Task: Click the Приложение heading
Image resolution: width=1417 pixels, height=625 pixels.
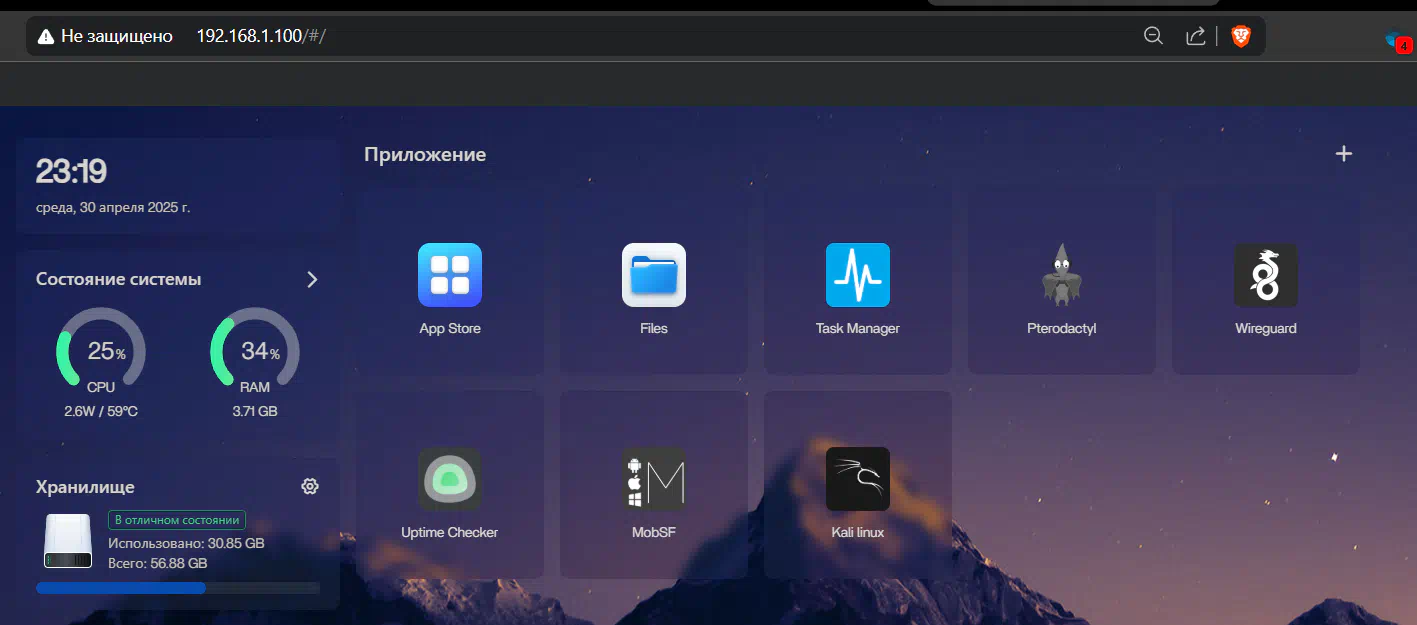Action: tap(425, 155)
